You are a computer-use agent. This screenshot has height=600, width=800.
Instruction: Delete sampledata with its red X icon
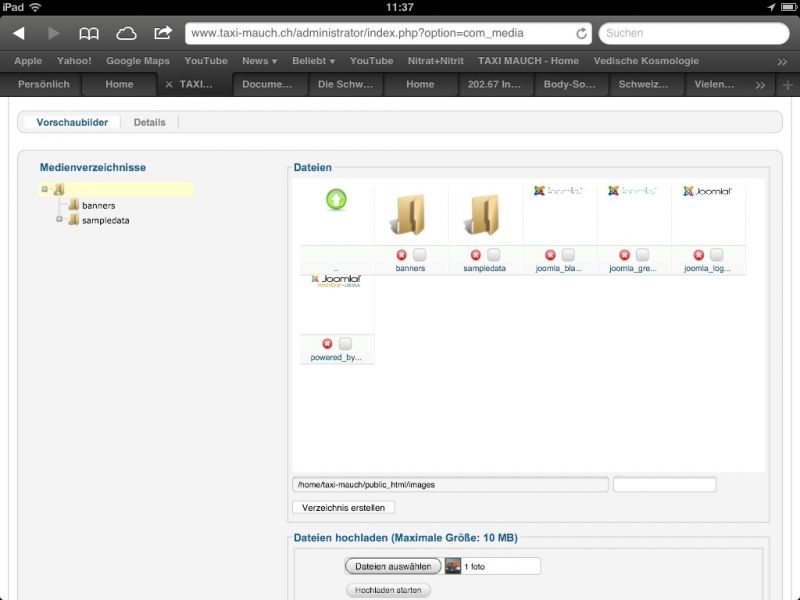tap(476, 255)
